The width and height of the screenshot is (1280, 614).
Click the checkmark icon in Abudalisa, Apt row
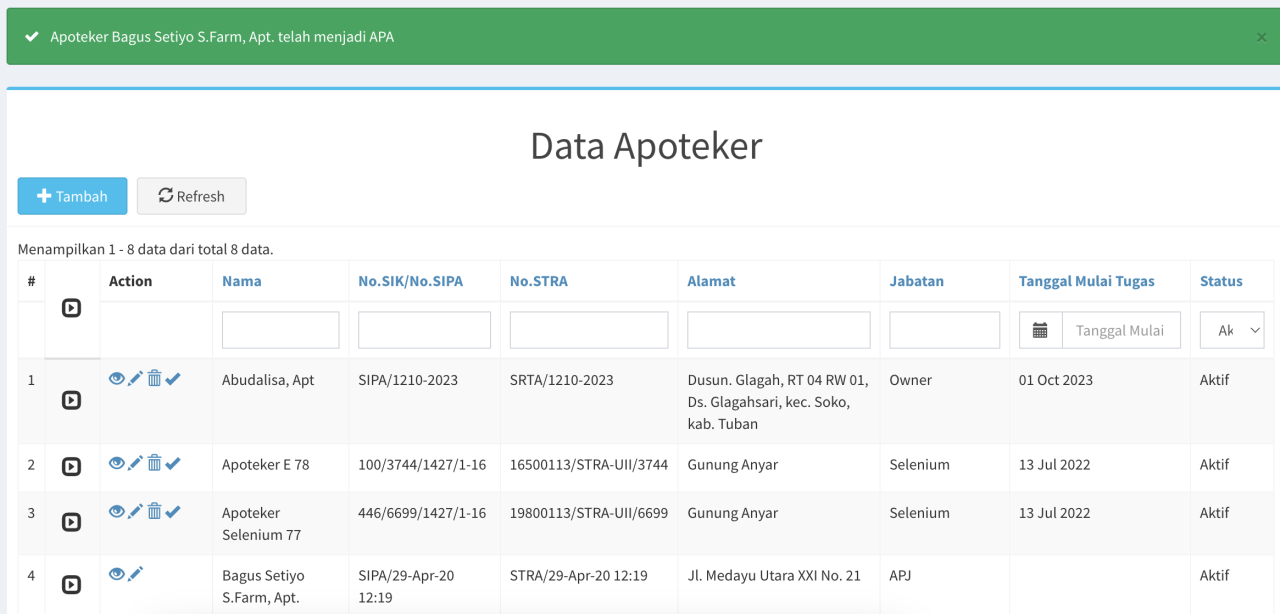point(173,379)
